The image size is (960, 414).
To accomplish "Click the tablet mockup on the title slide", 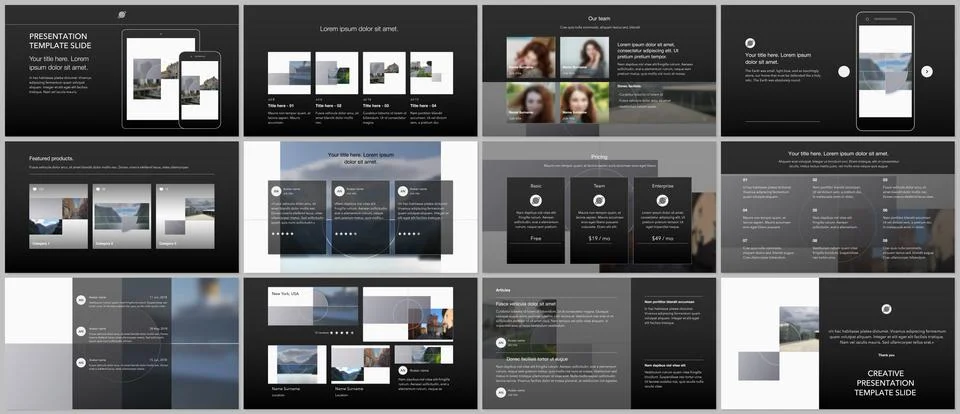I will tap(160, 79).
